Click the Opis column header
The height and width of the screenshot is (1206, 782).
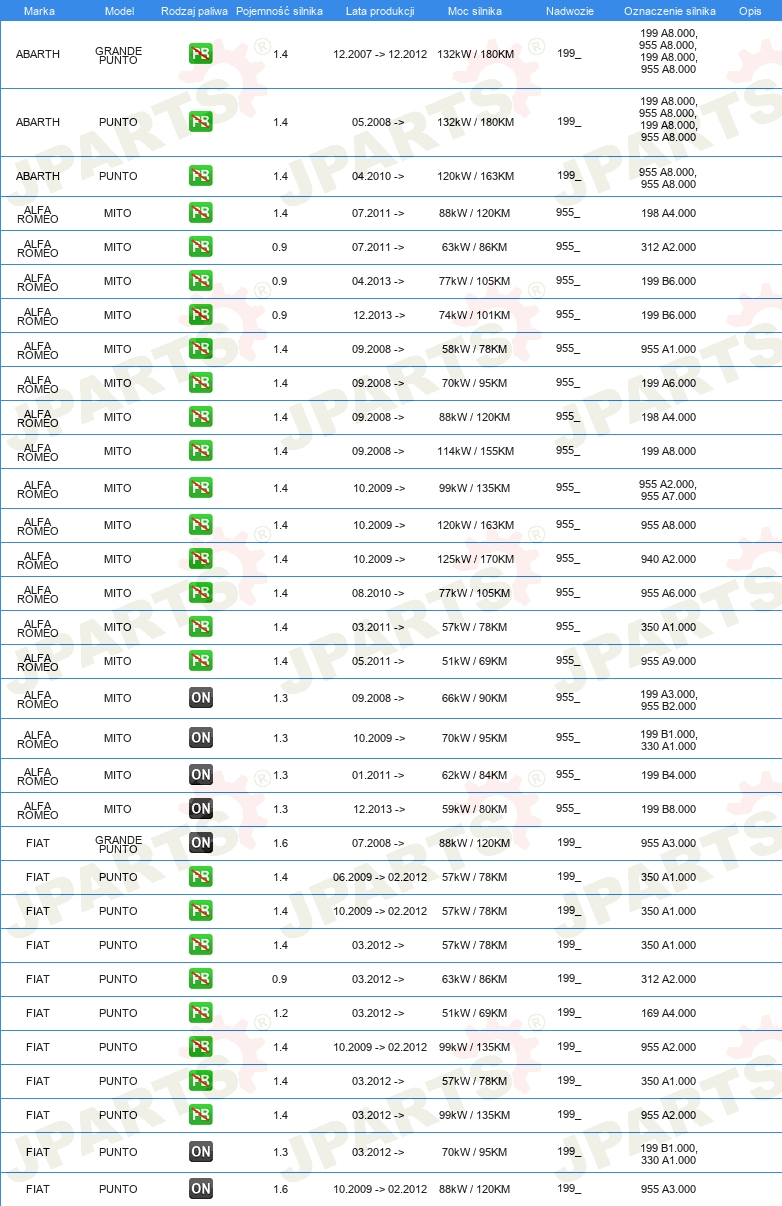coord(749,11)
